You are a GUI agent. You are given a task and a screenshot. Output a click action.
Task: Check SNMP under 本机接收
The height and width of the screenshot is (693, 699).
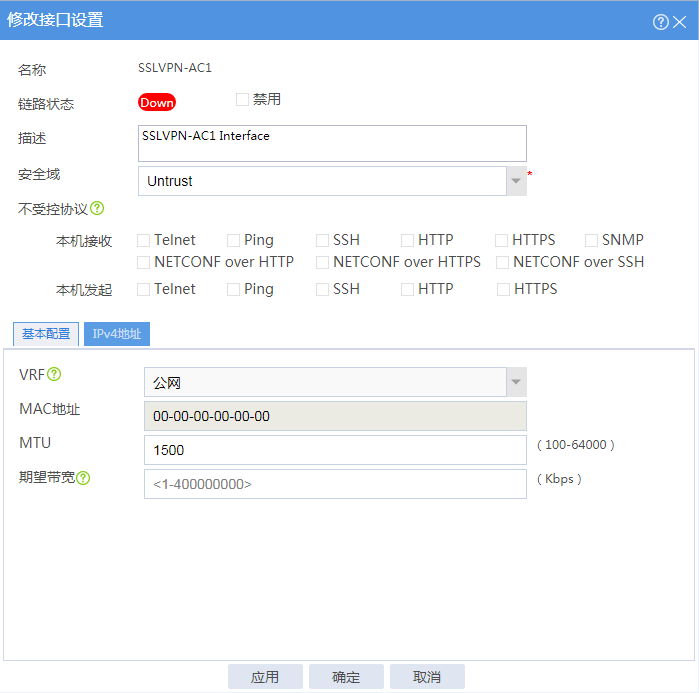(x=591, y=240)
